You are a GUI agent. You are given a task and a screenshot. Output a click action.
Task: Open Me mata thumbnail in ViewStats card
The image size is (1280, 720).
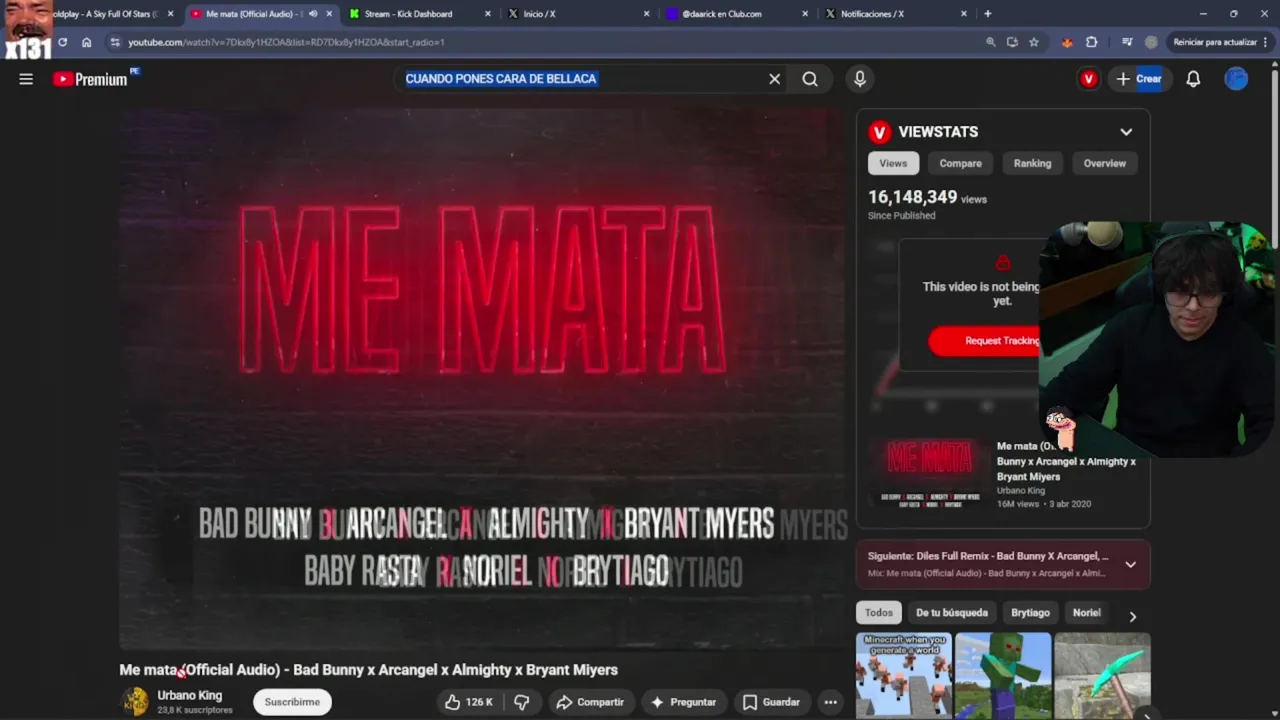click(929, 473)
